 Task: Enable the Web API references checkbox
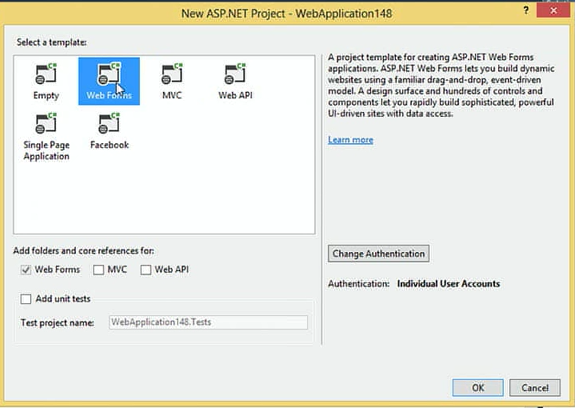[146, 270]
